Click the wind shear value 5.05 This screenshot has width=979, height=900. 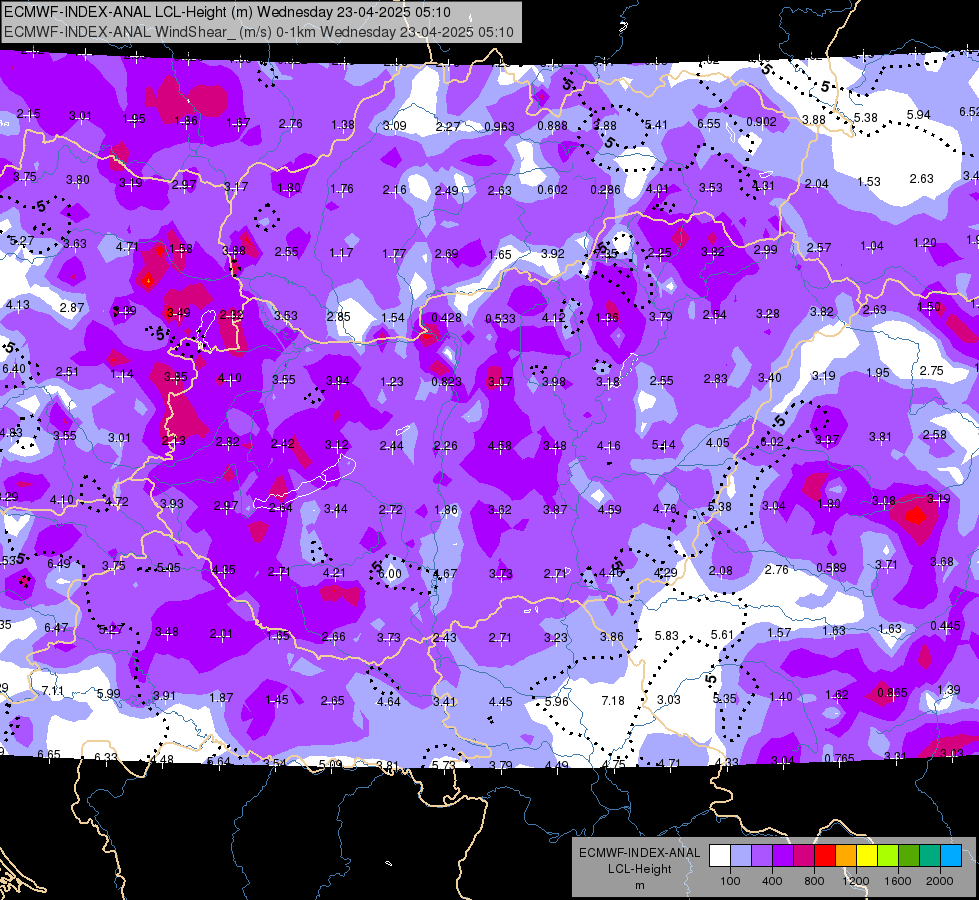tap(168, 568)
